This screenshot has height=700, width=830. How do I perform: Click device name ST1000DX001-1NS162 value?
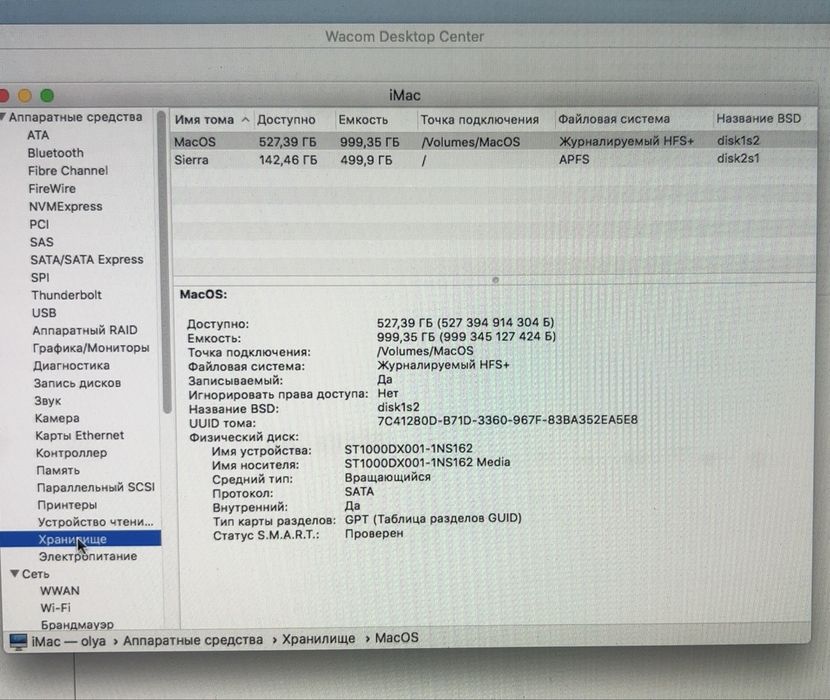pyautogui.click(x=408, y=449)
